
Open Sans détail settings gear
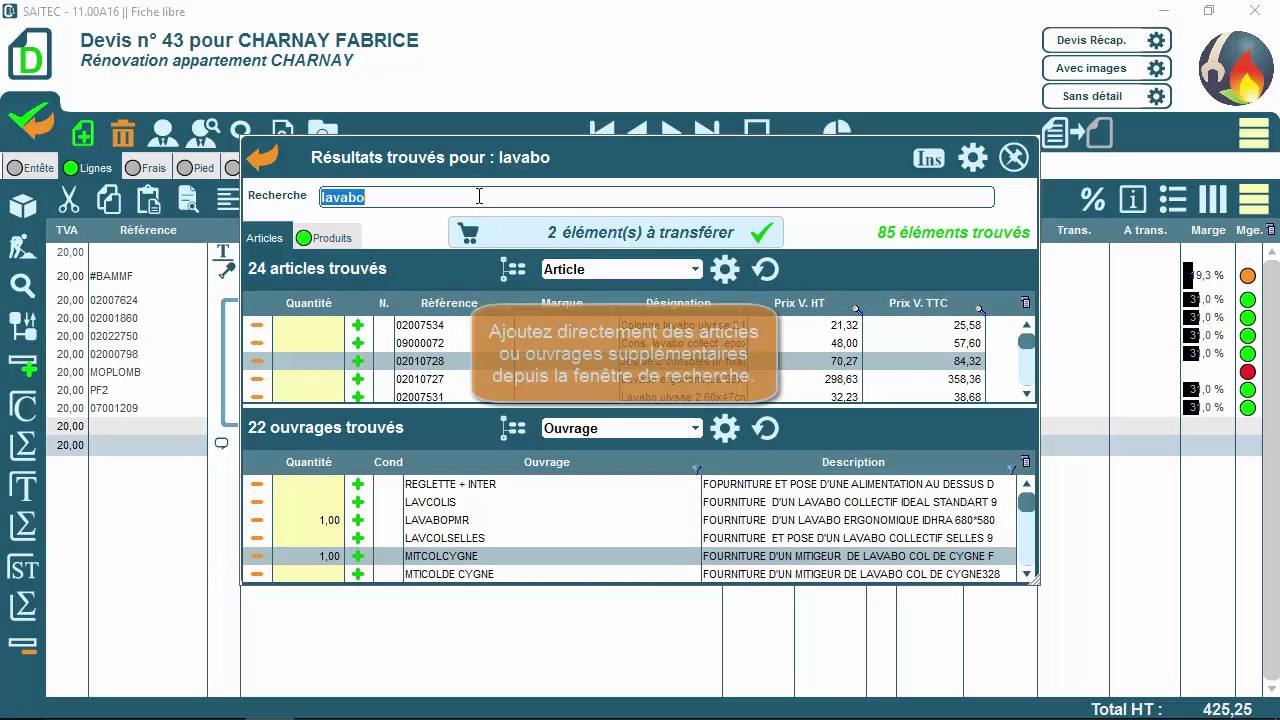point(1156,97)
